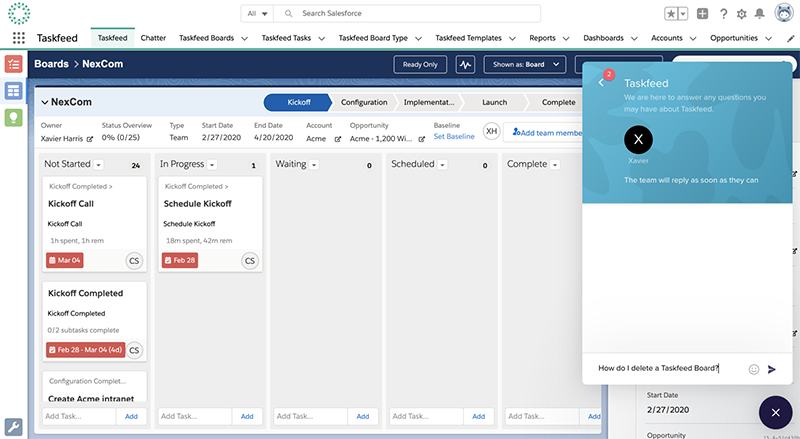The height and width of the screenshot is (439, 800).
Task: Open the red task list sidebar icon
Action: coord(14,64)
